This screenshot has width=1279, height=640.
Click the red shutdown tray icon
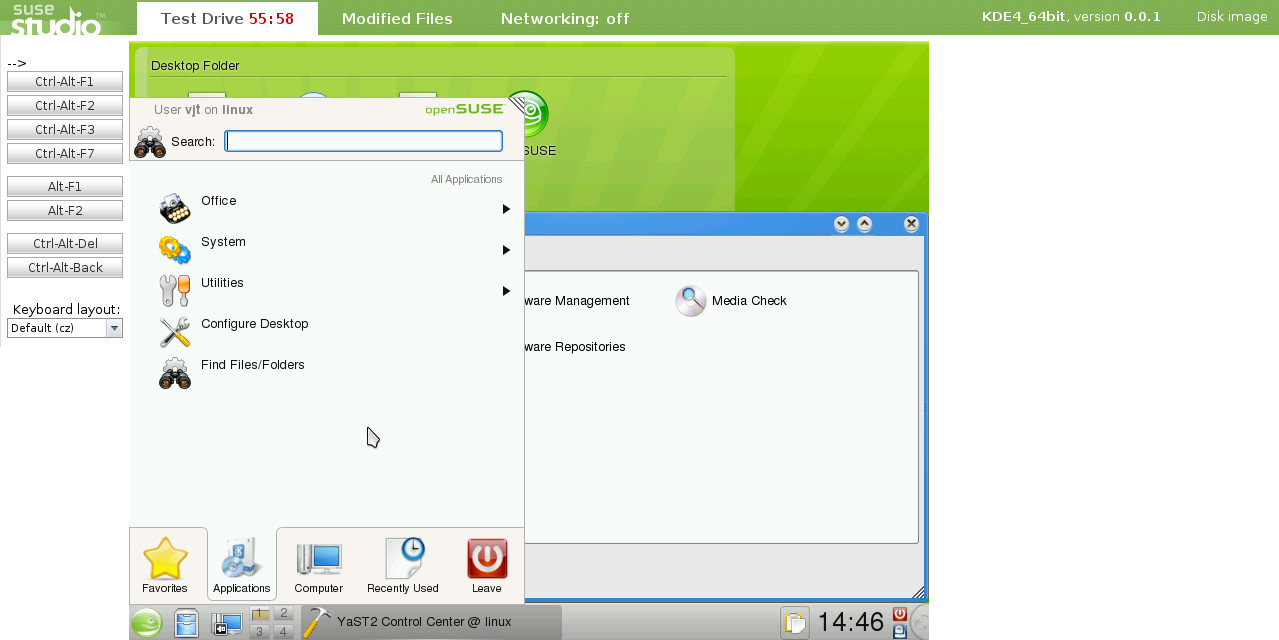pyautogui.click(x=900, y=614)
